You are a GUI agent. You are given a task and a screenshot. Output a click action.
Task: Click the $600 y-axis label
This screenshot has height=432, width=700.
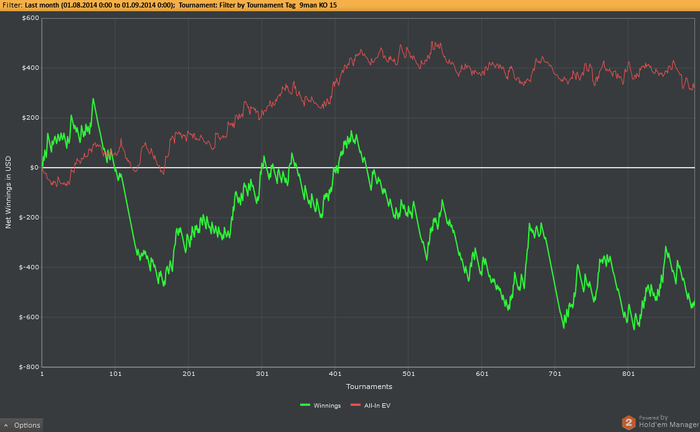[x=30, y=18]
